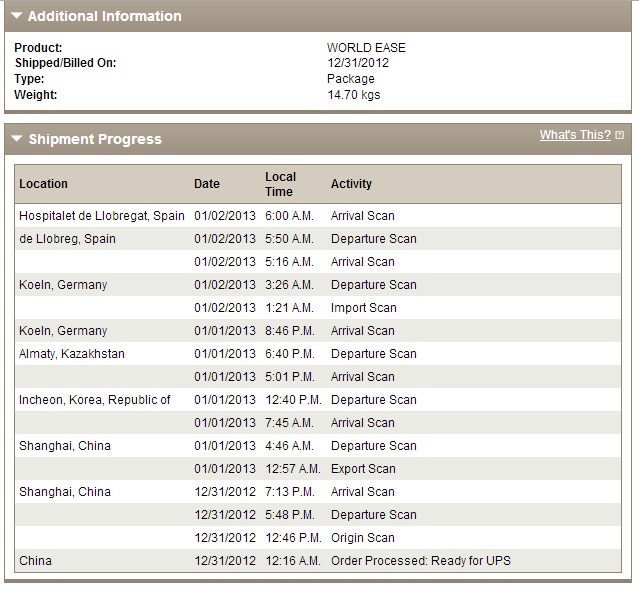Screen dimensions: 639x590
Task: Click the Incheon, Korea, Republic of entry
Action: (x=95, y=400)
